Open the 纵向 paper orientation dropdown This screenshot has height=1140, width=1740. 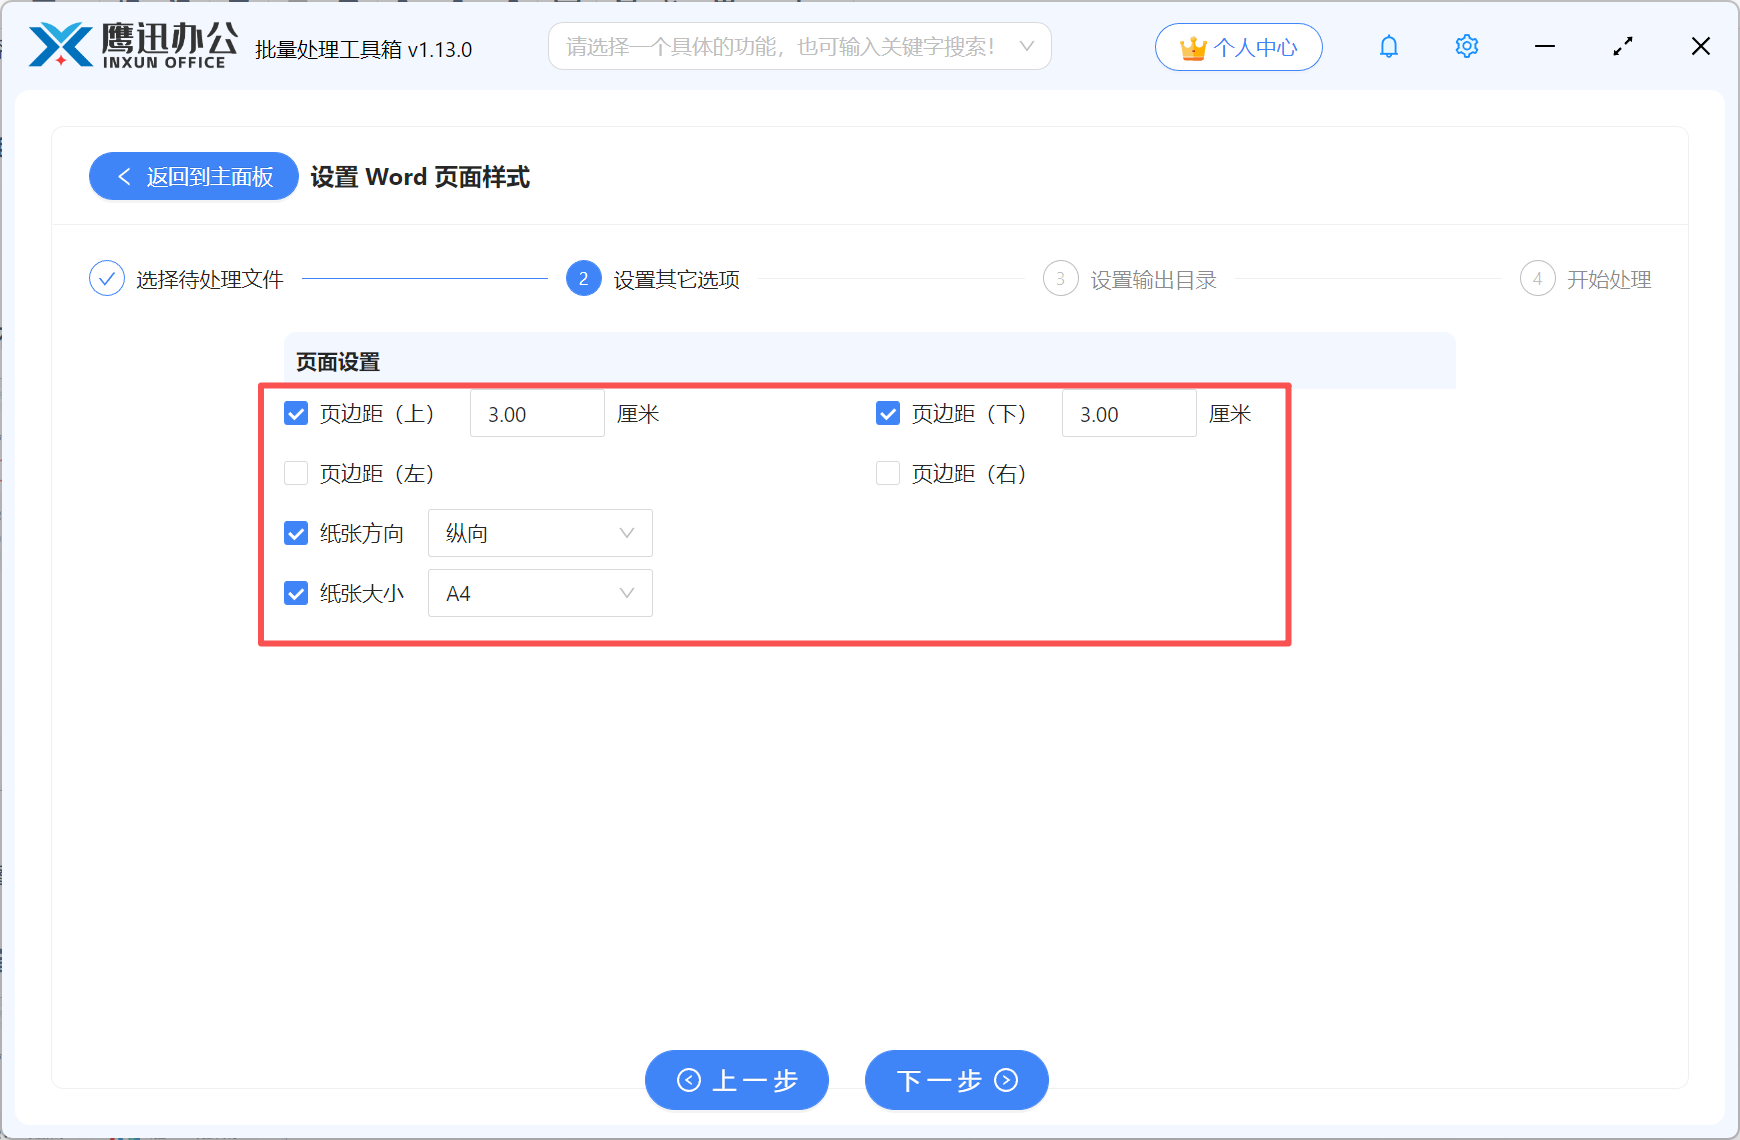point(540,533)
